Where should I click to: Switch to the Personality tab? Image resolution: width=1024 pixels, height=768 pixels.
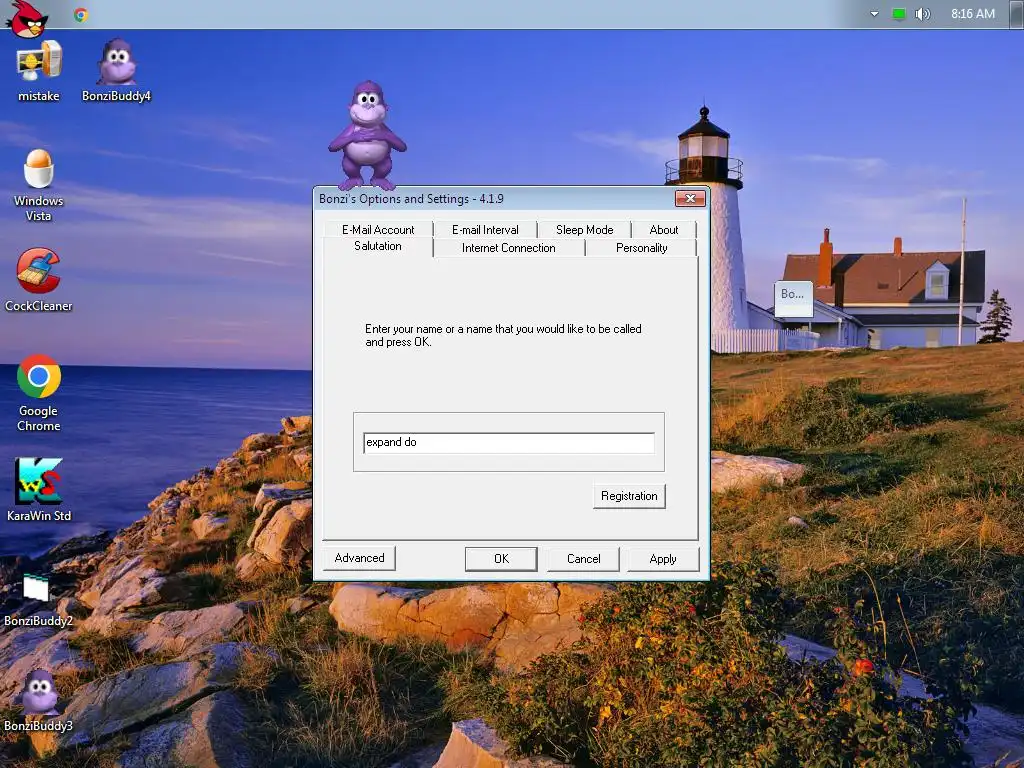click(641, 248)
